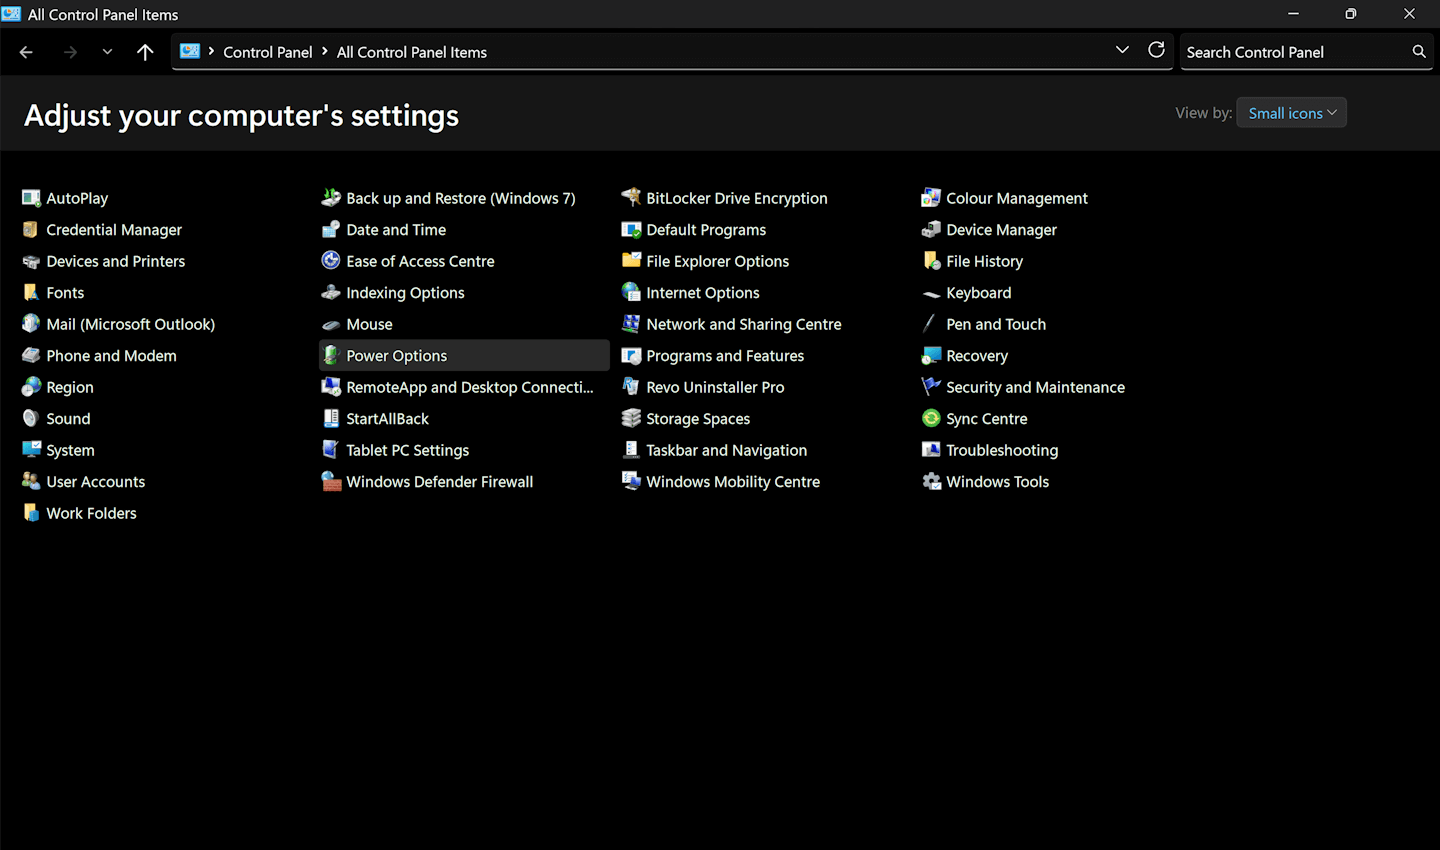Open the Windows Defender Firewall icon
Image resolution: width=1440 pixels, height=850 pixels.
coord(331,482)
